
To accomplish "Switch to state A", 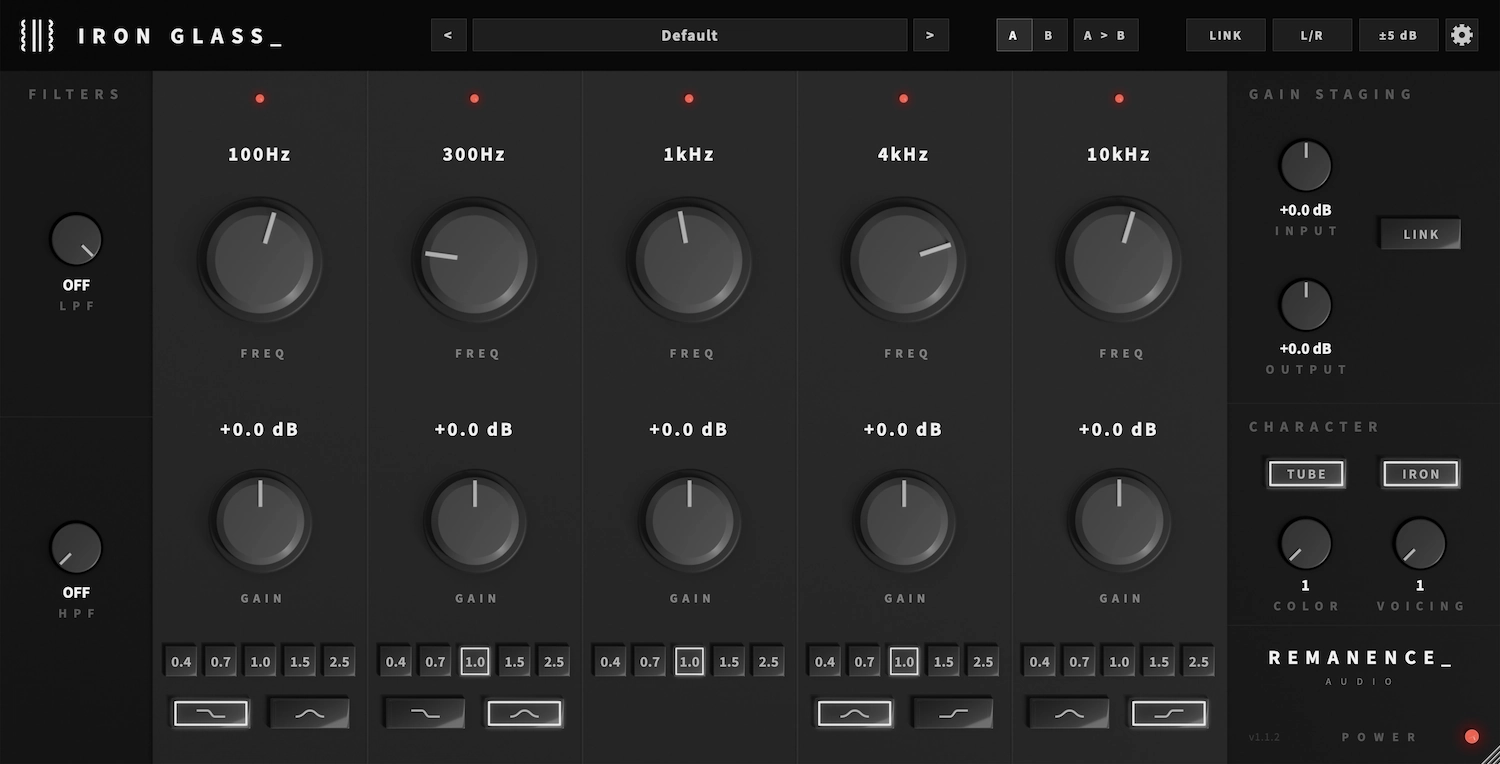I will [1013, 35].
